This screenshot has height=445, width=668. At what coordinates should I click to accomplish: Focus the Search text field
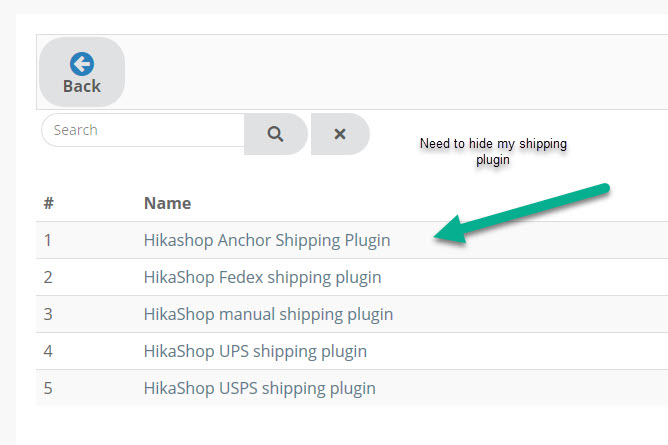[143, 130]
